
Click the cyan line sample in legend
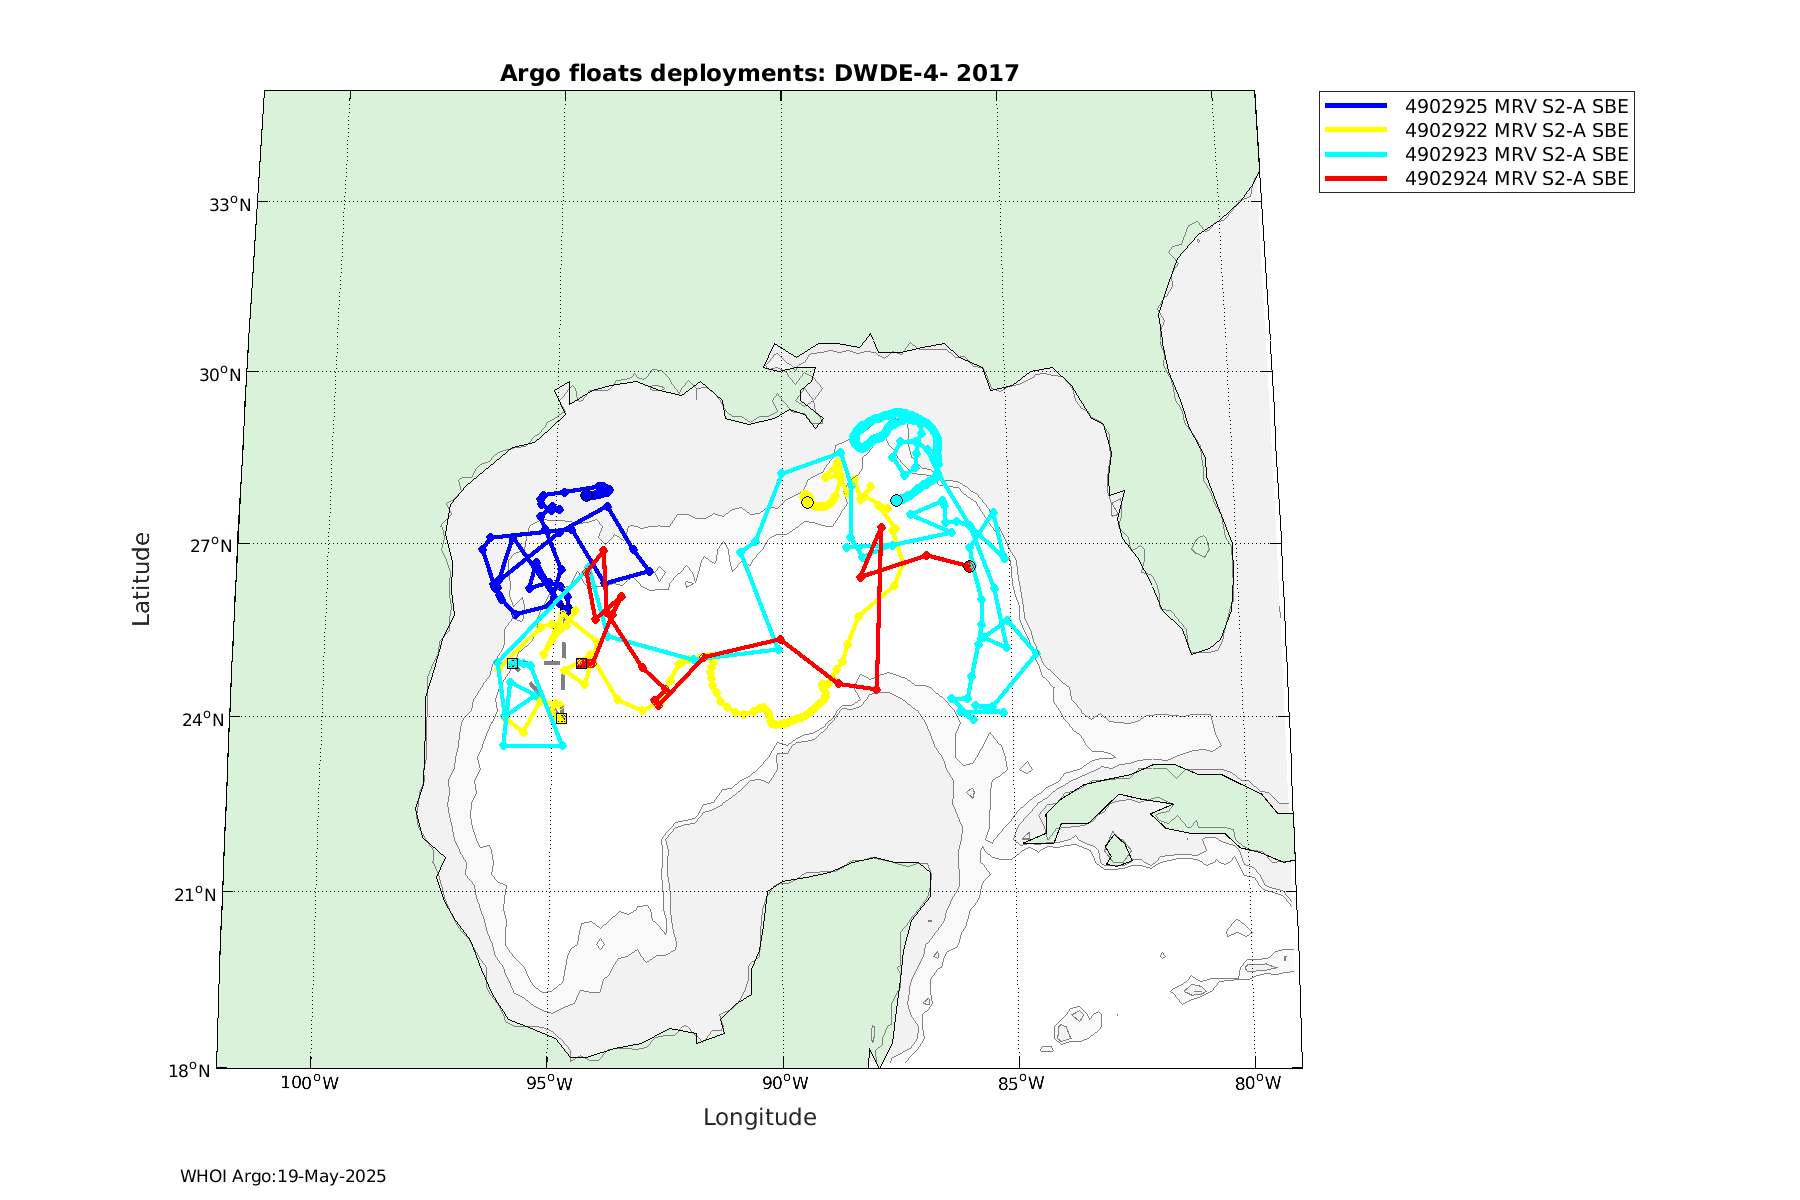point(1356,154)
